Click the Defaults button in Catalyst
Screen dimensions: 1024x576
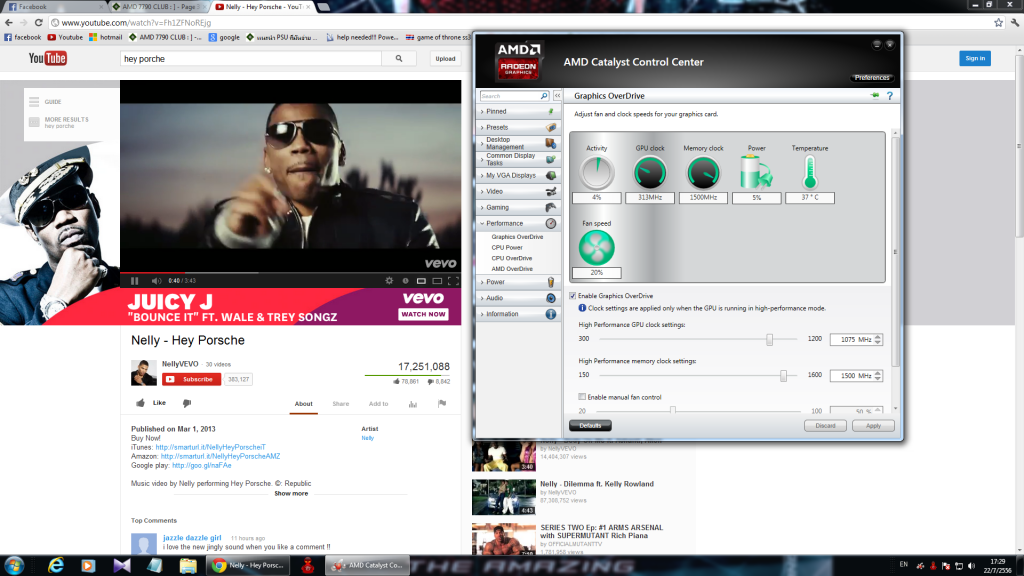click(590, 426)
